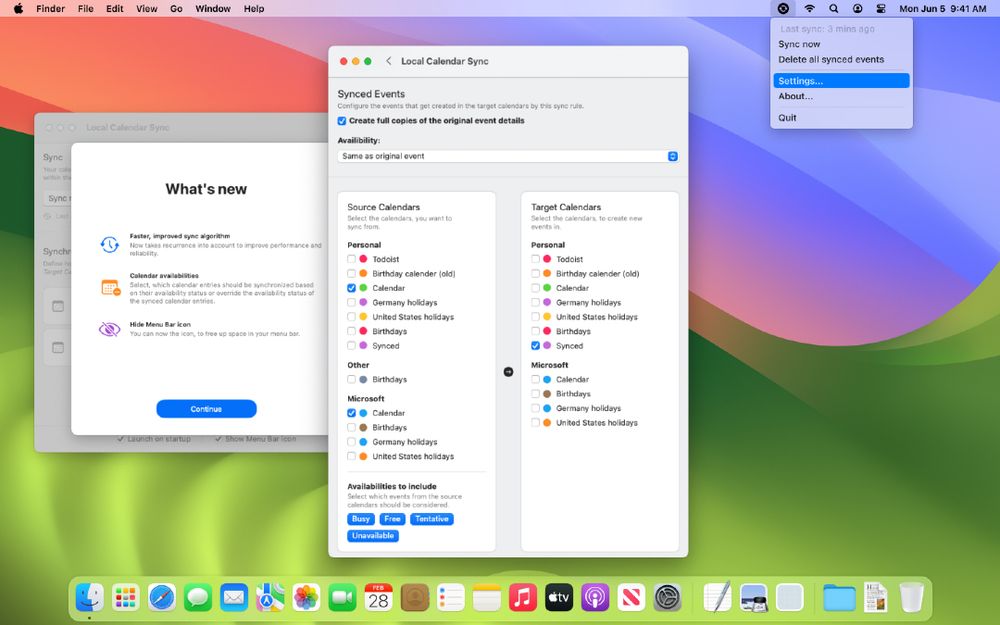The image size is (1000, 625).
Task: Open Preview from the Dock
Action: pos(754,598)
